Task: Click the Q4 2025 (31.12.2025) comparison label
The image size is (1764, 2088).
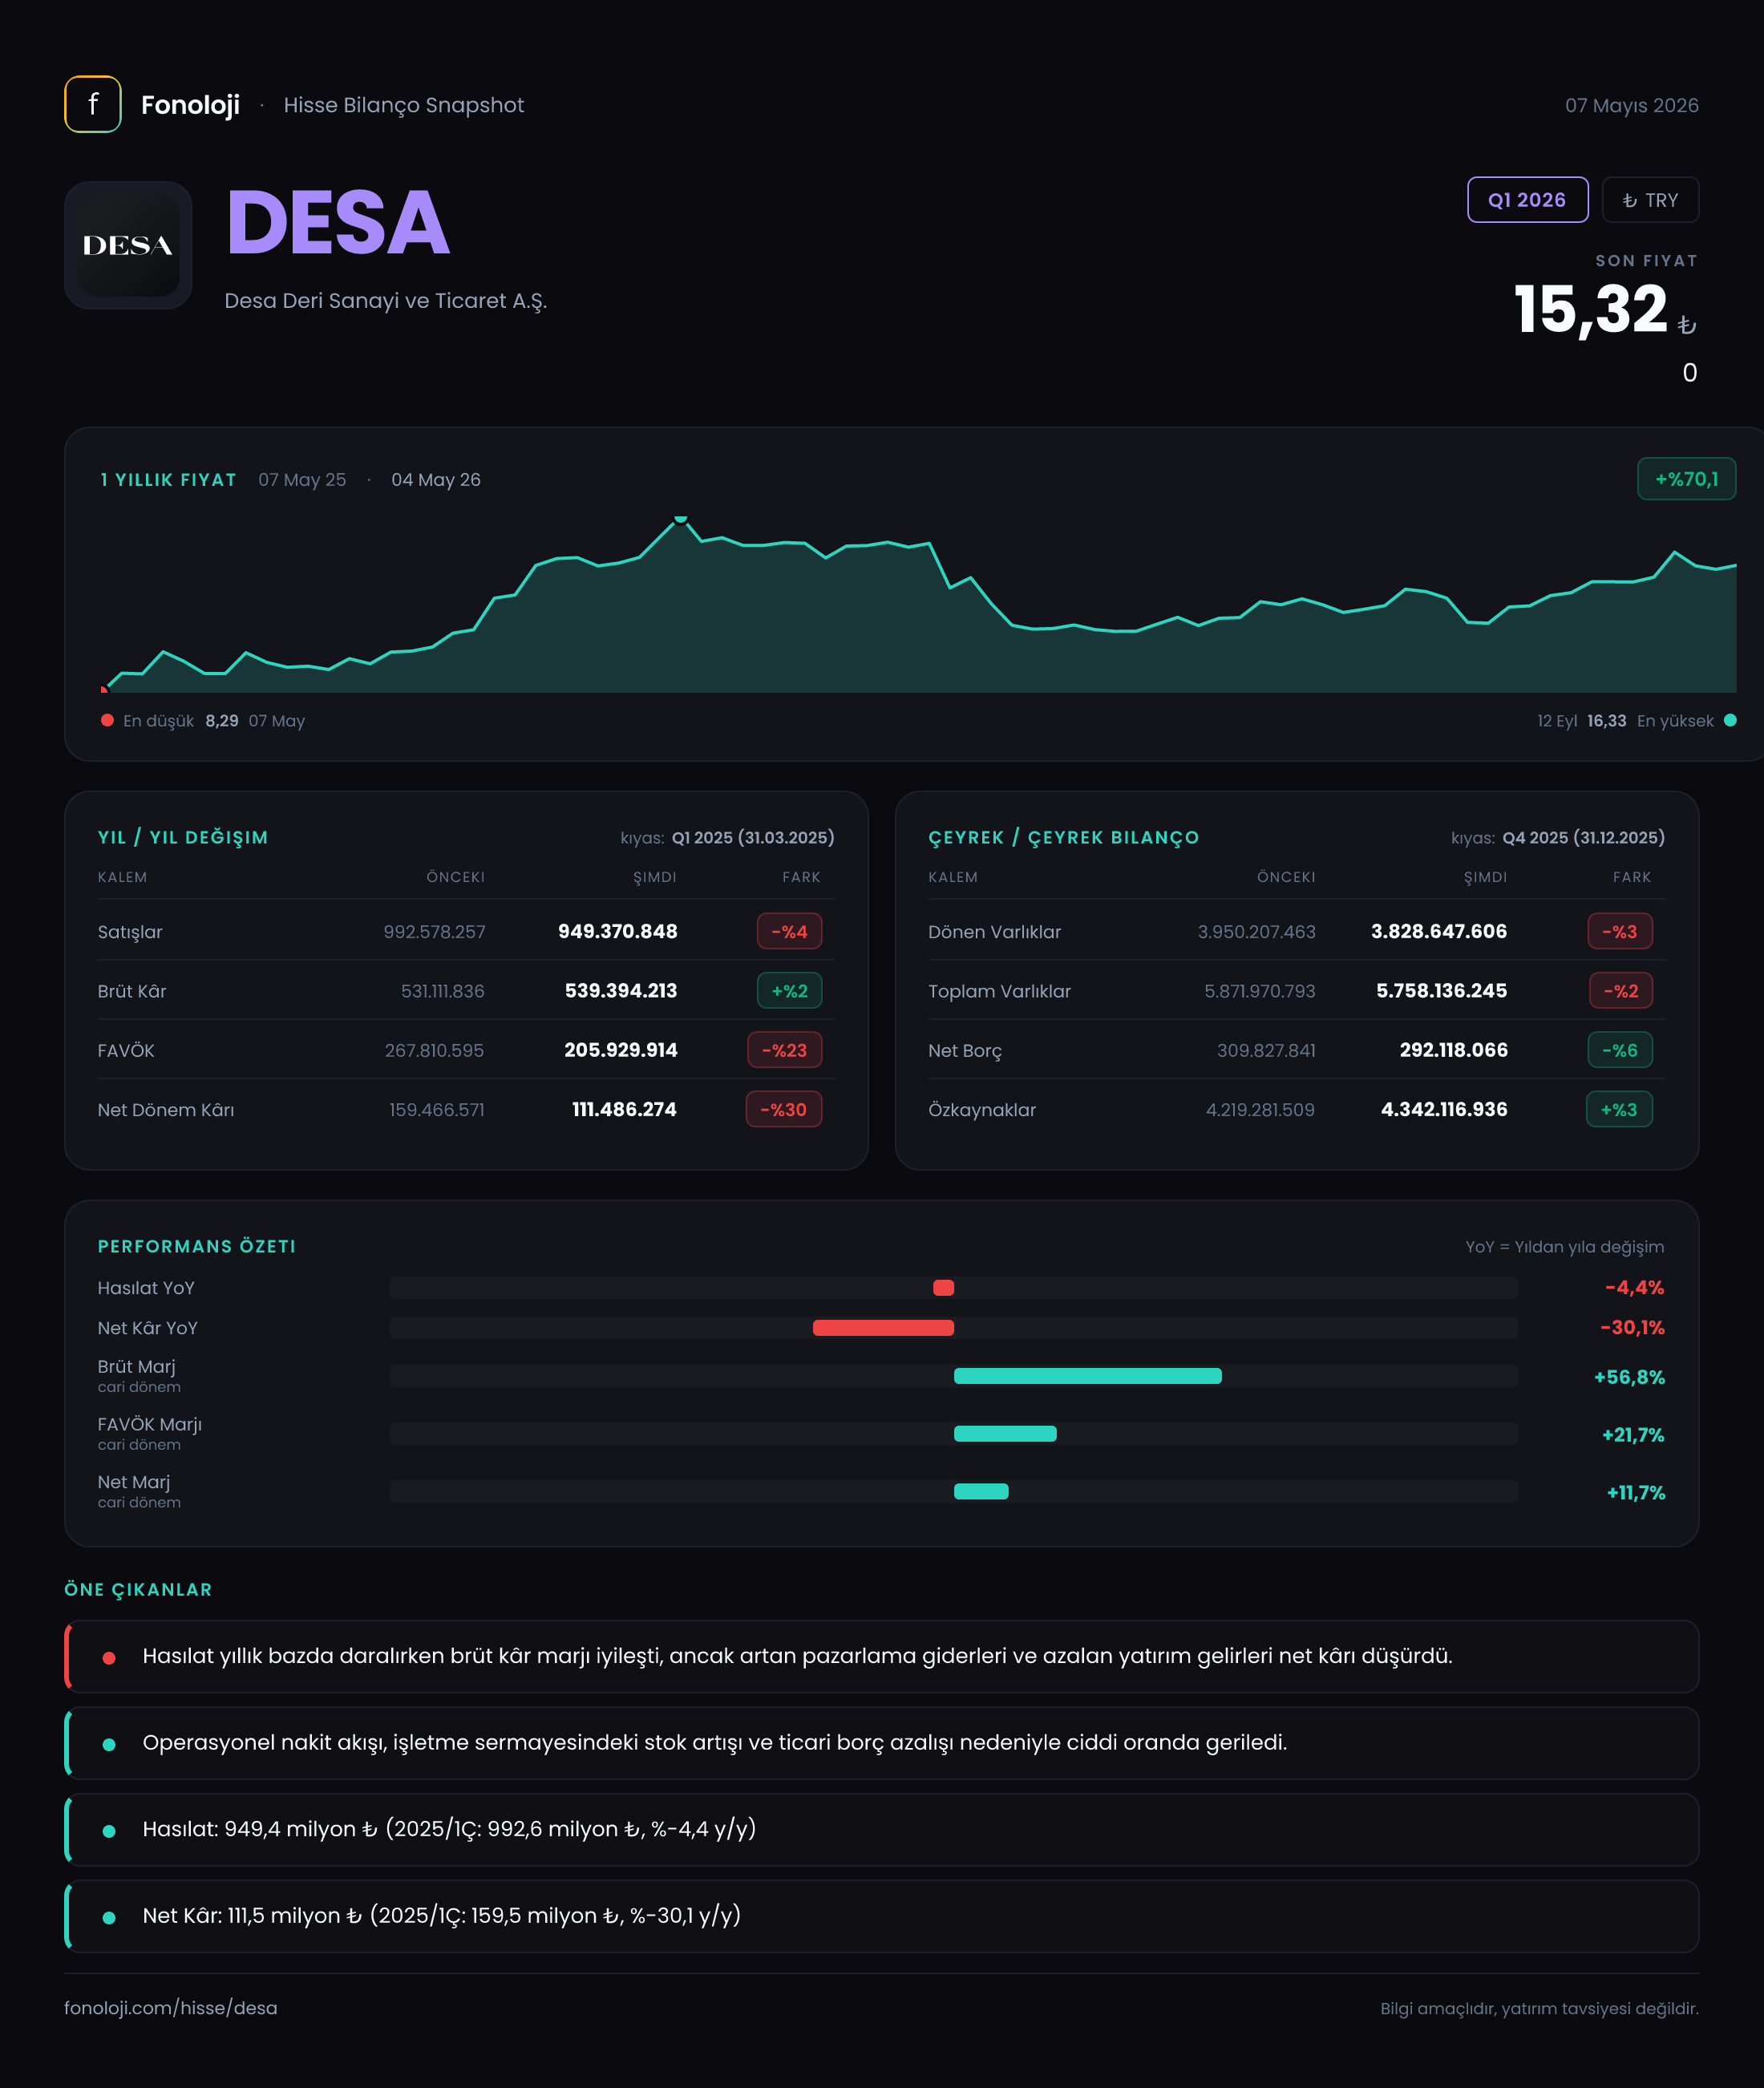Action: tap(1583, 838)
